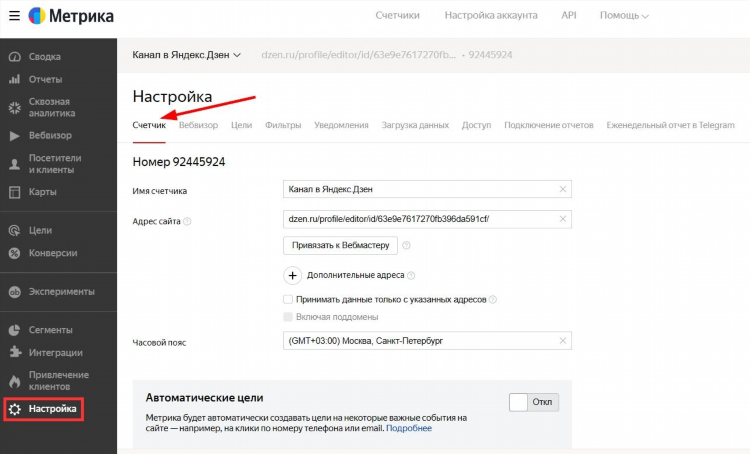Image resolution: width=750 pixels, height=454 pixels.
Task: Open the Загрузка данных tab
Action: click(x=415, y=125)
